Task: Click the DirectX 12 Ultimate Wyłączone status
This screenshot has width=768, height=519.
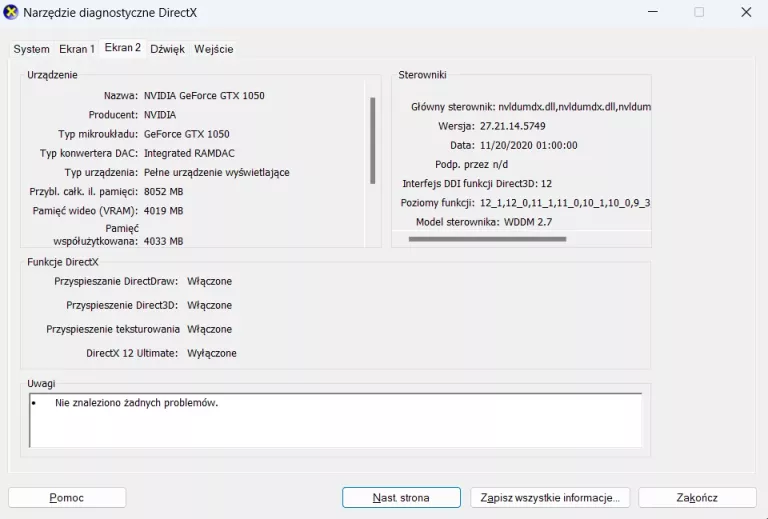Action: coord(212,353)
